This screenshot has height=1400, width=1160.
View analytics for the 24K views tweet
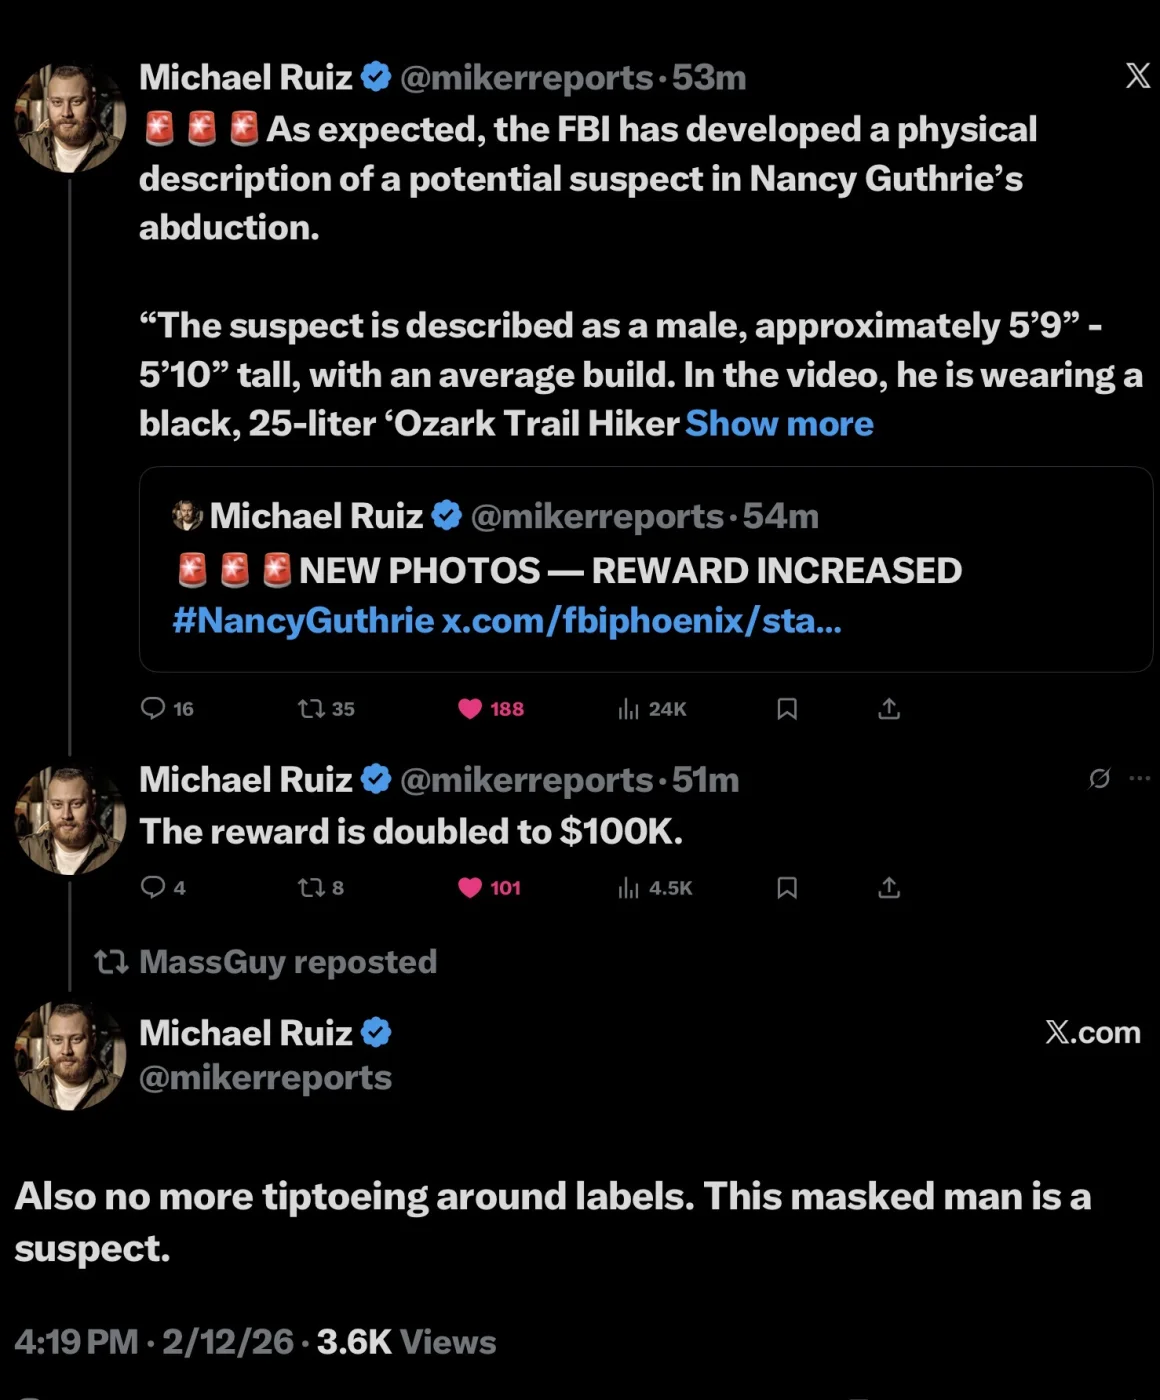629,709
